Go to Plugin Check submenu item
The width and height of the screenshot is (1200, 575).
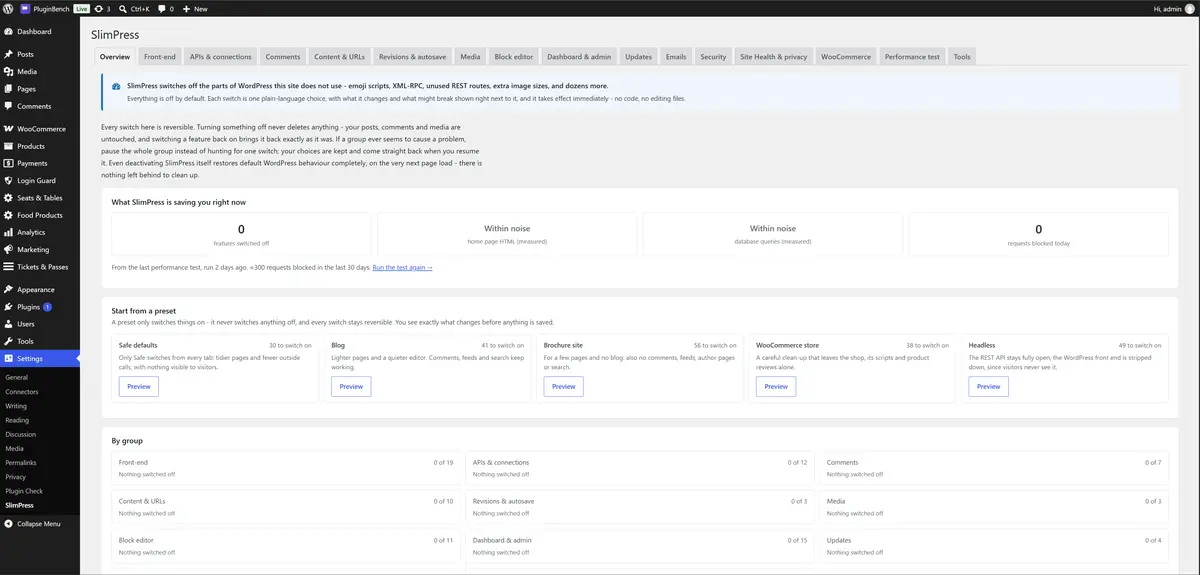pos(22,491)
